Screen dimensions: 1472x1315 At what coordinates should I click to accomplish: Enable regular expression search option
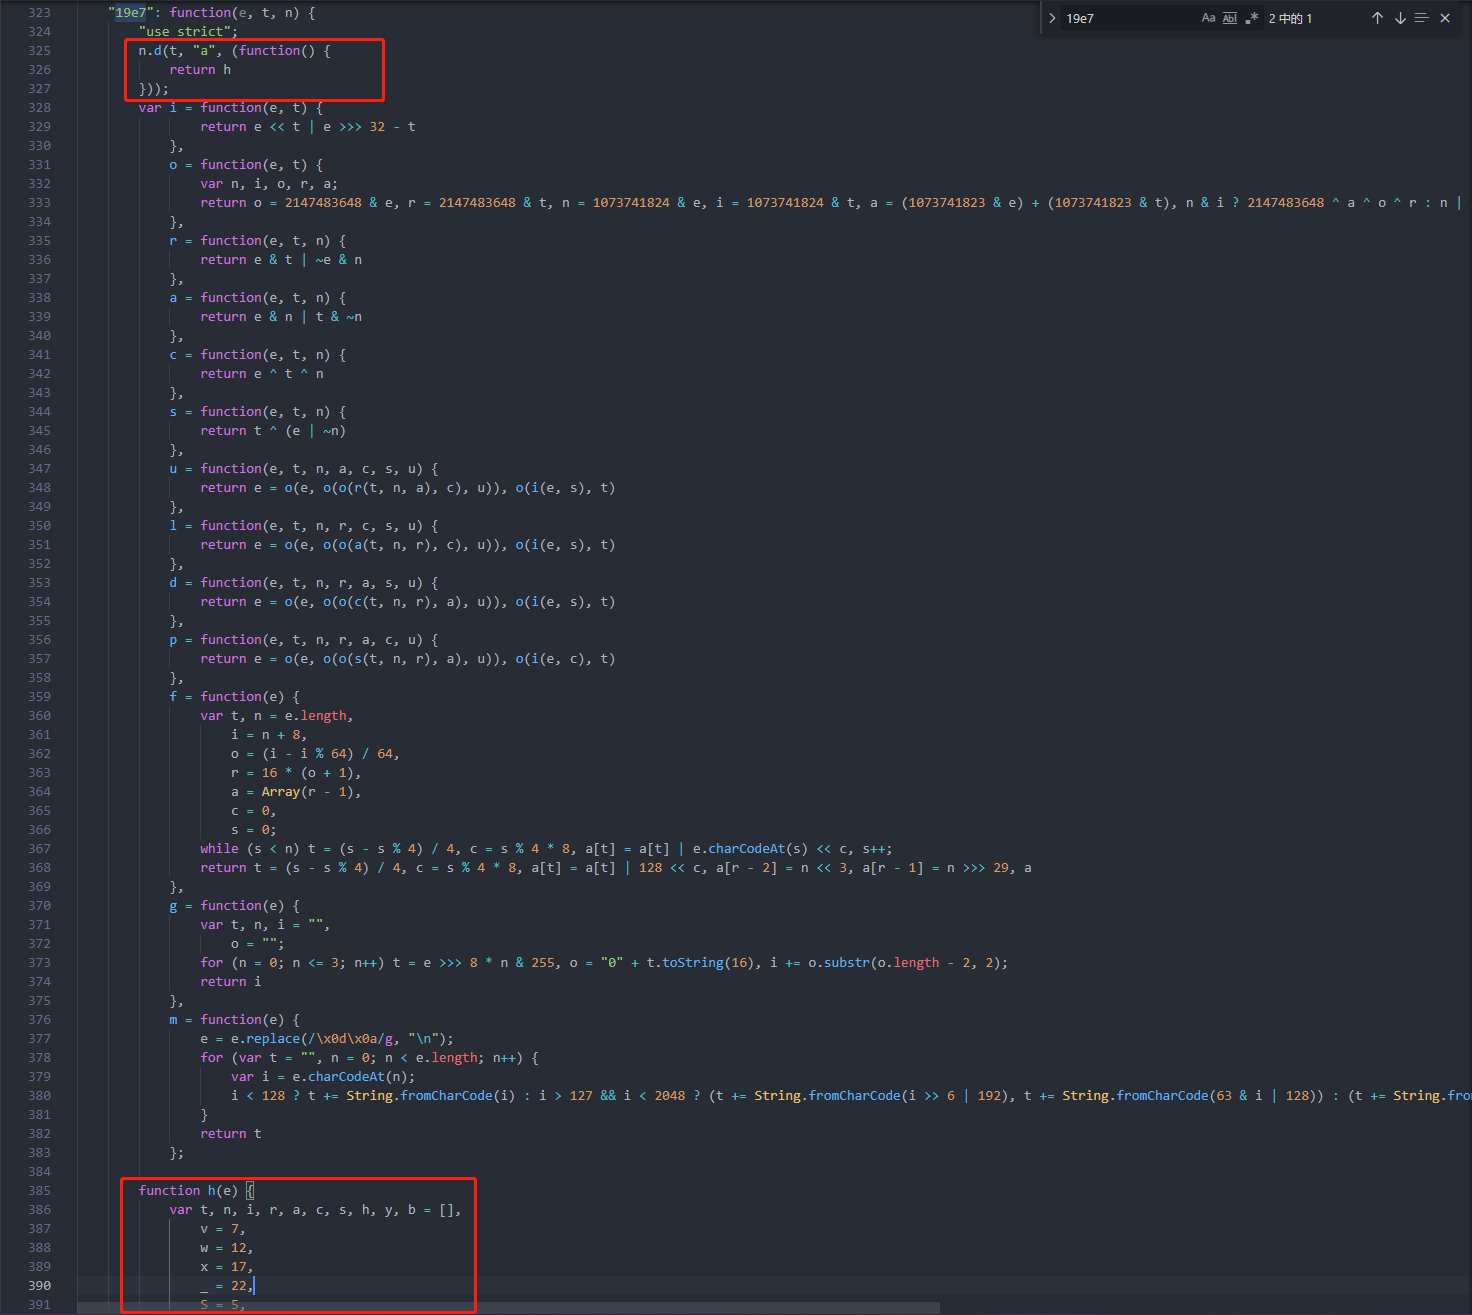(1252, 18)
